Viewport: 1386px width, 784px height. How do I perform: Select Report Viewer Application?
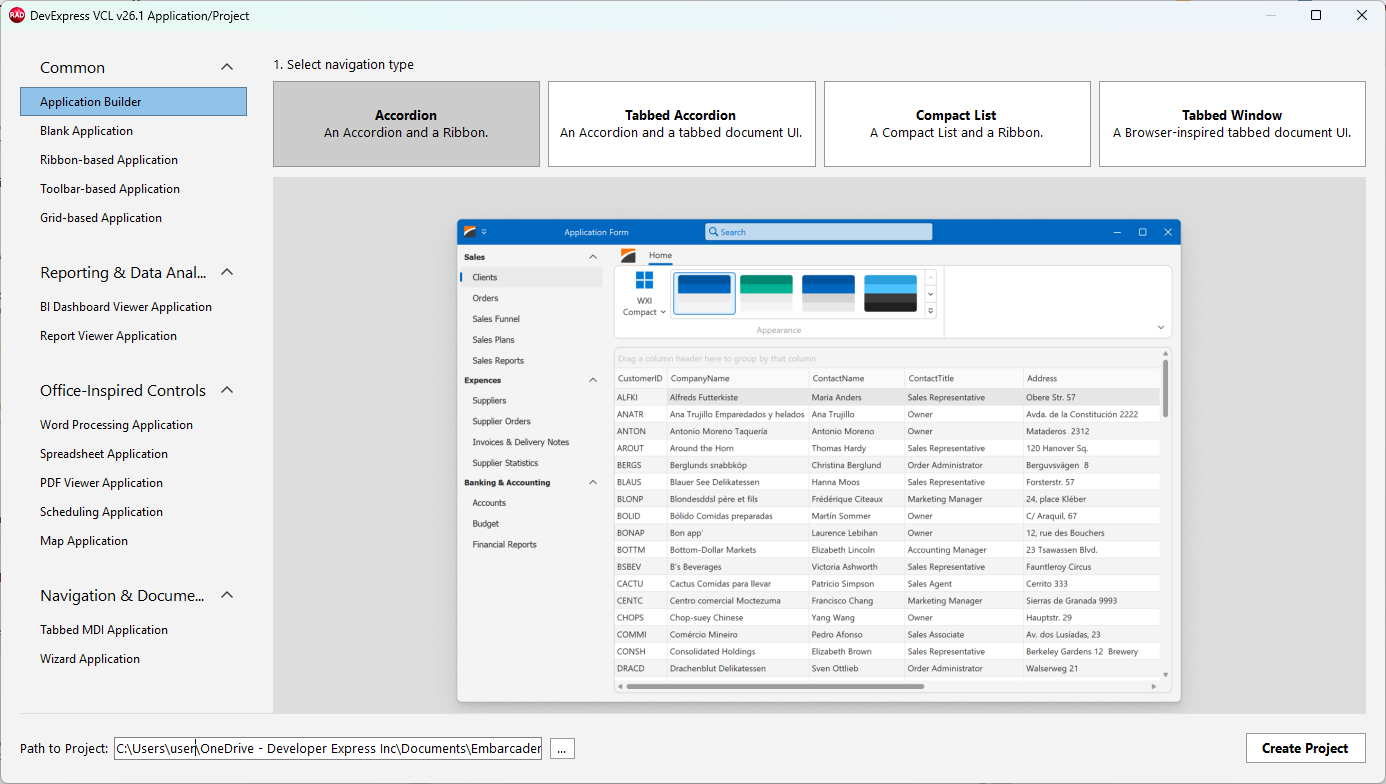click(x=108, y=336)
